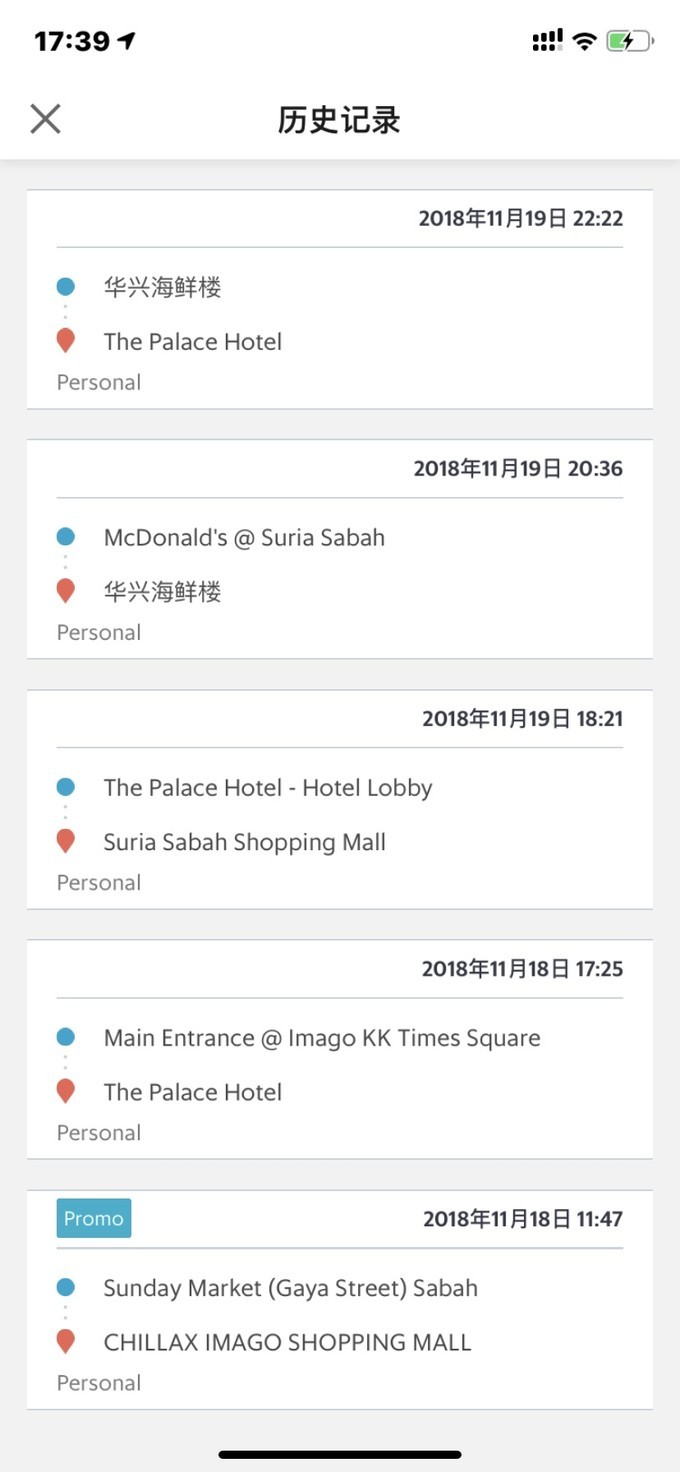Image resolution: width=680 pixels, height=1472 pixels.
Task: Tap the home indicator bar at bottom
Action: tap(340, 1454)
